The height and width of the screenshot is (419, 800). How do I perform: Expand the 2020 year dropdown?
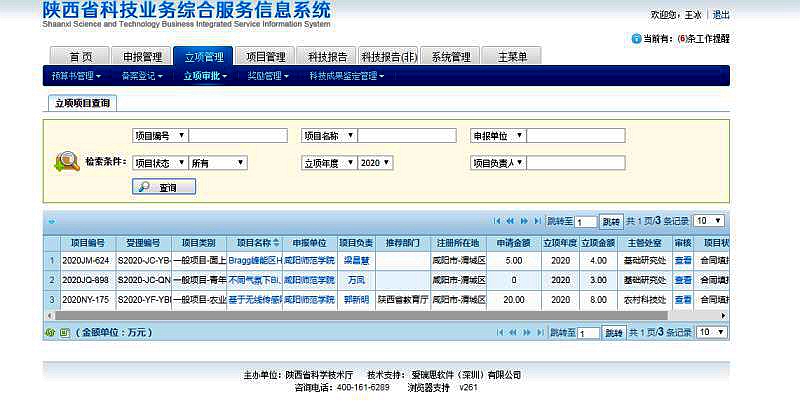click(x=375, y=162)
